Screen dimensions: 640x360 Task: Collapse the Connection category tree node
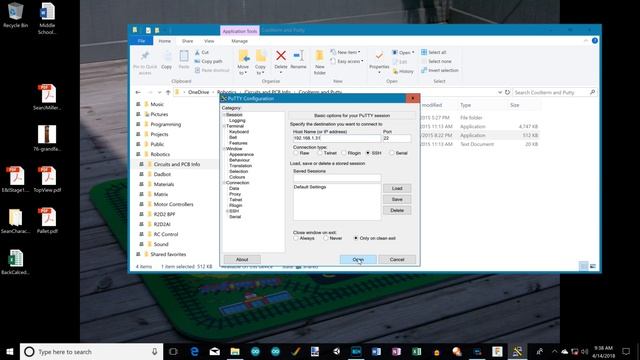pyautogui.click(x=224, y=183)
